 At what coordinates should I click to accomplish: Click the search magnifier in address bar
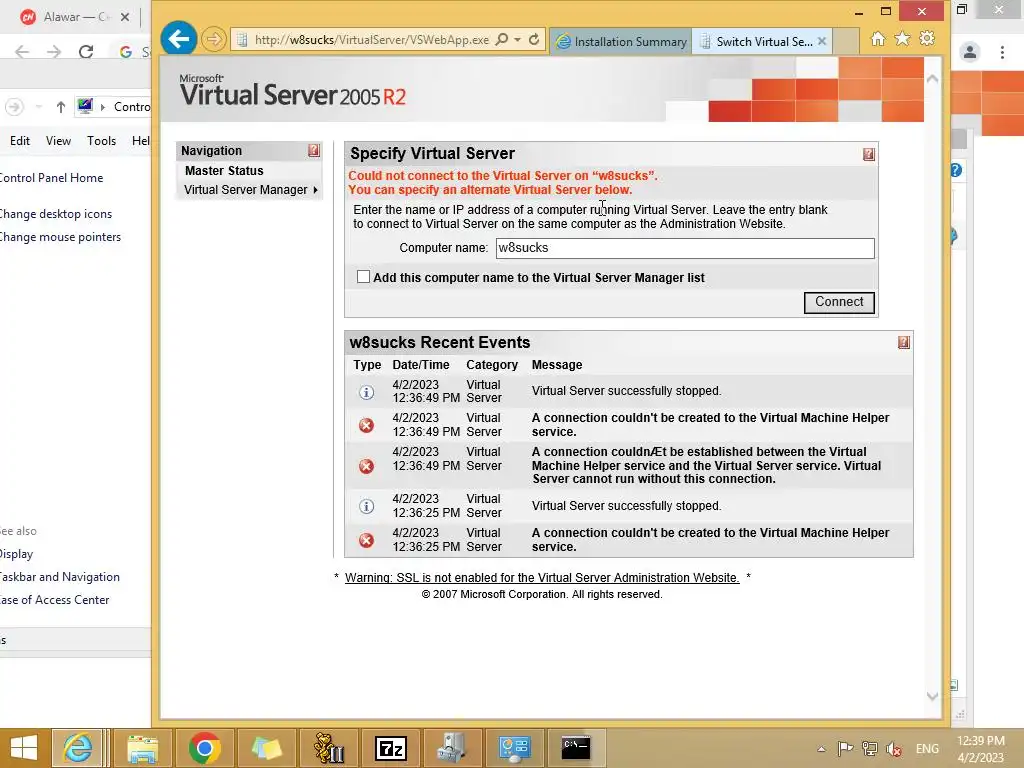[x=502, y=40]
